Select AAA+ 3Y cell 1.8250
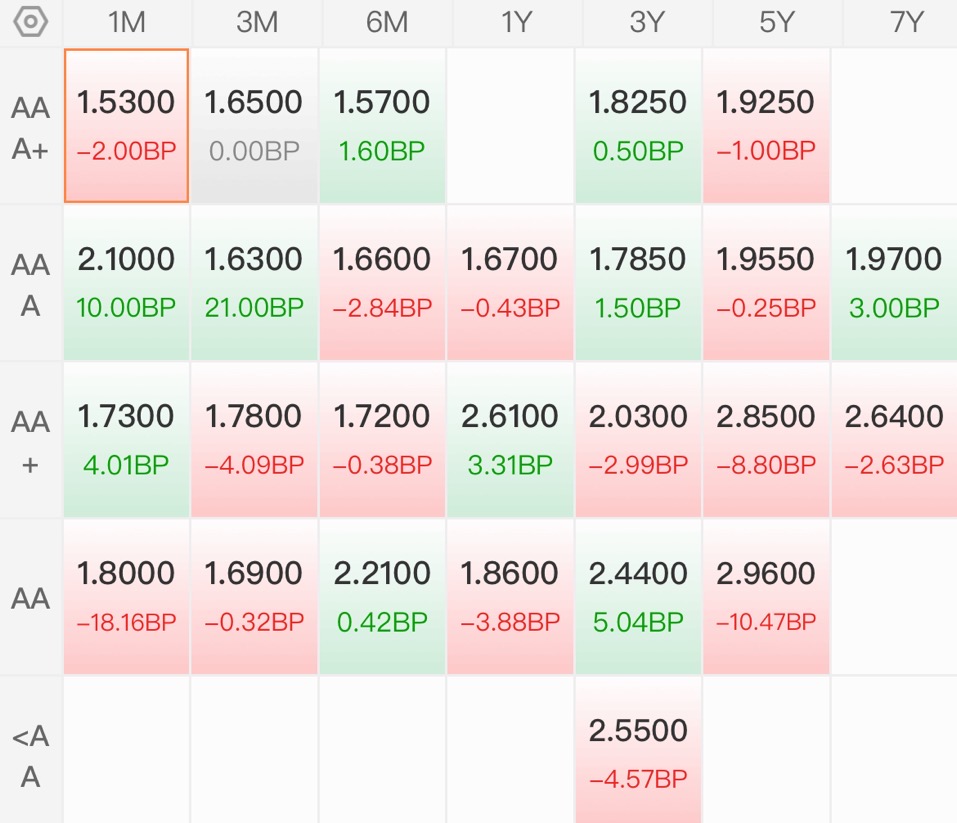The width and height of the screenshot is (957, 823). [638, 126]
